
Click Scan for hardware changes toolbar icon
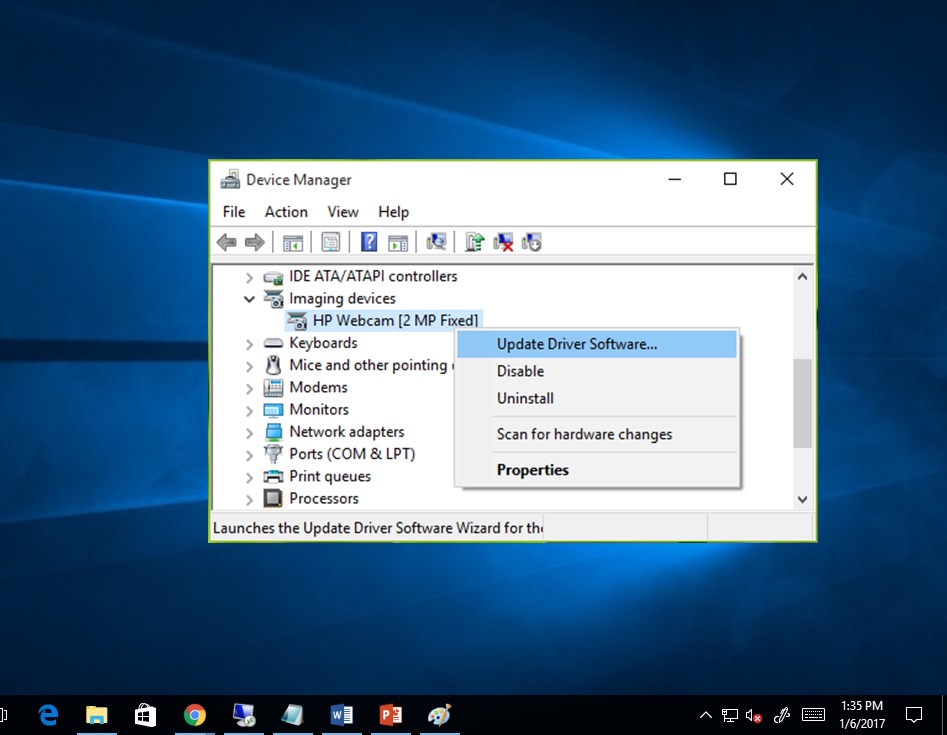tap(436, 242)
